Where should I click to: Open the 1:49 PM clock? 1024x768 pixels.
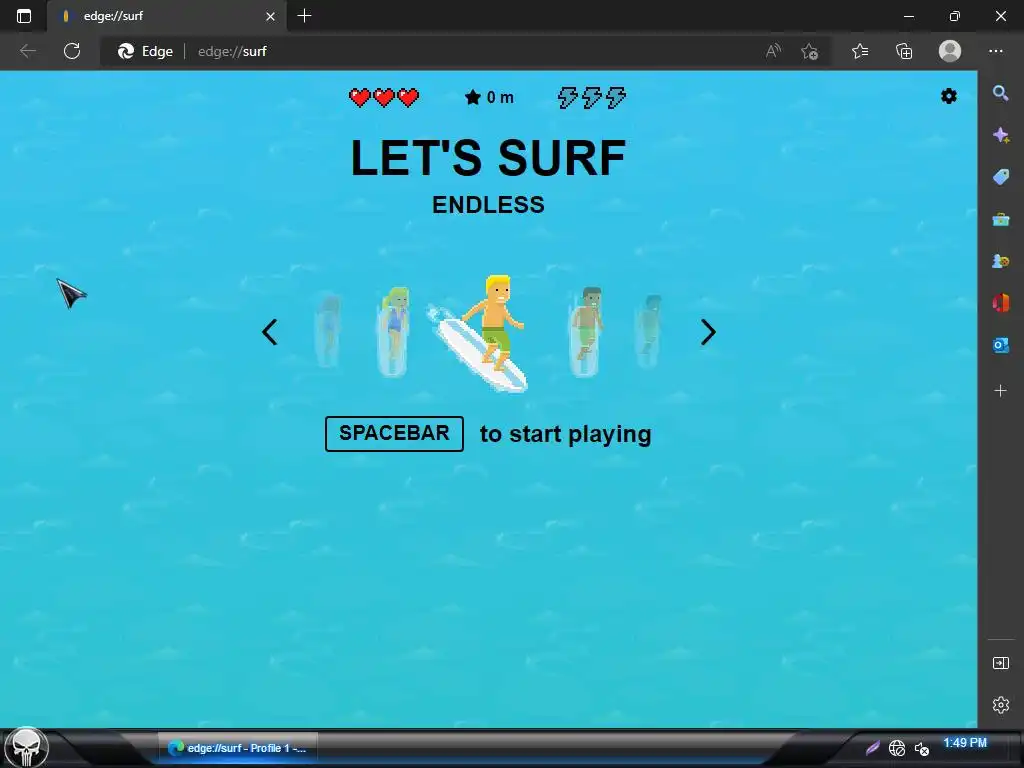point(965,743)
